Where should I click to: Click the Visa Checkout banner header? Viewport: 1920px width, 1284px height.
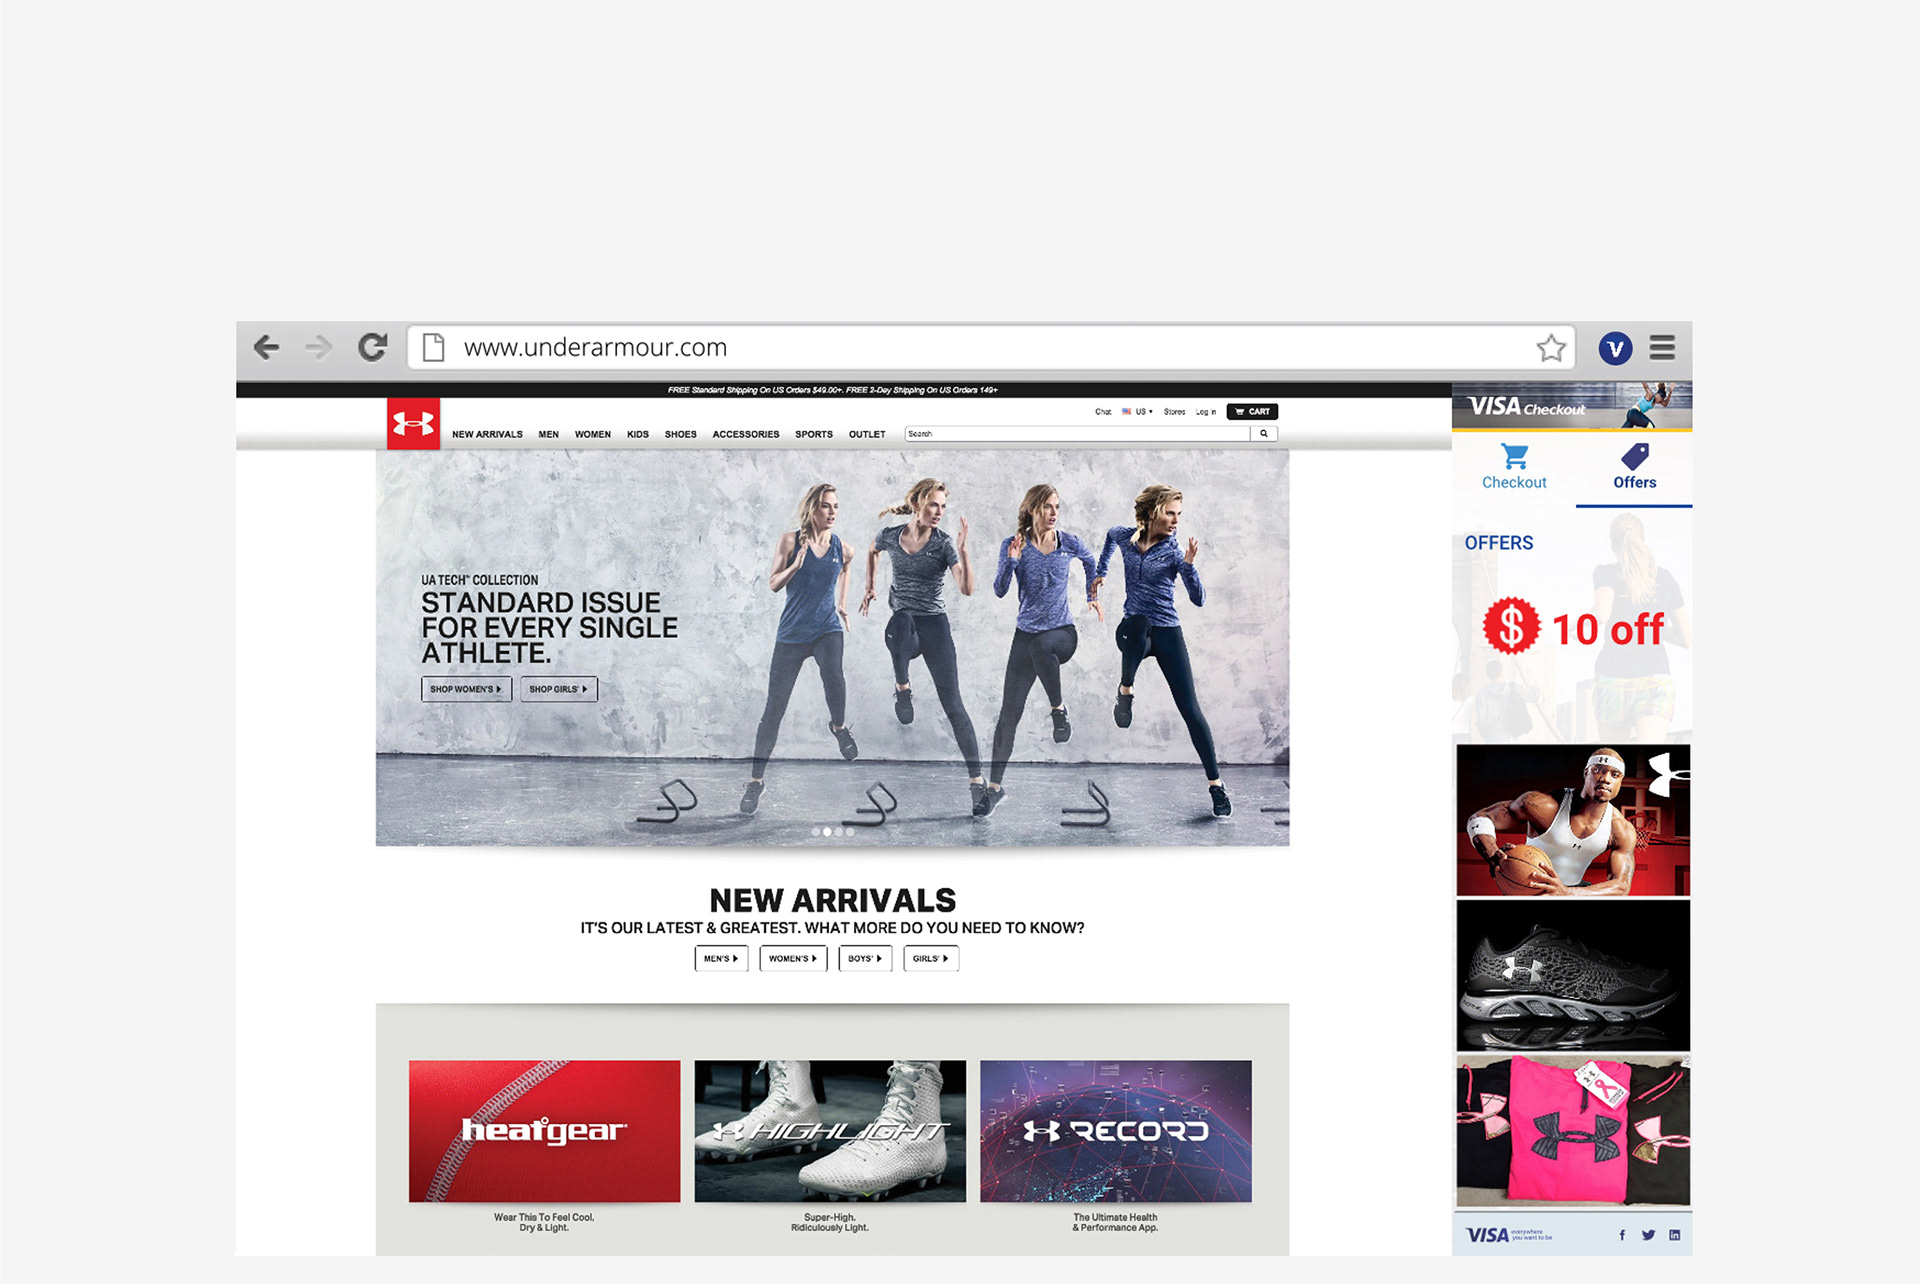(x=1572, y=406)
